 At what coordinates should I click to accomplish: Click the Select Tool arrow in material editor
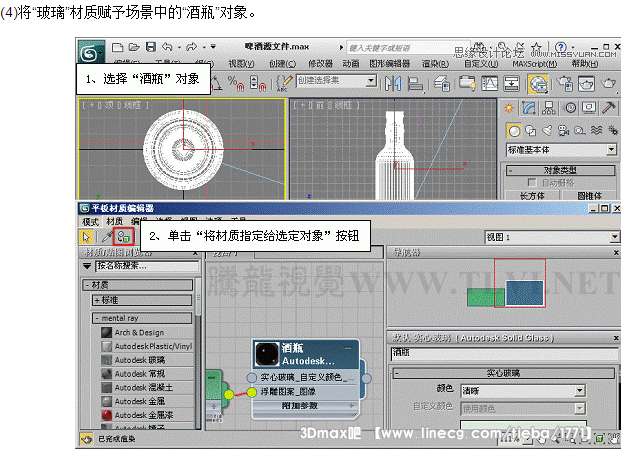tap(86, 237)
